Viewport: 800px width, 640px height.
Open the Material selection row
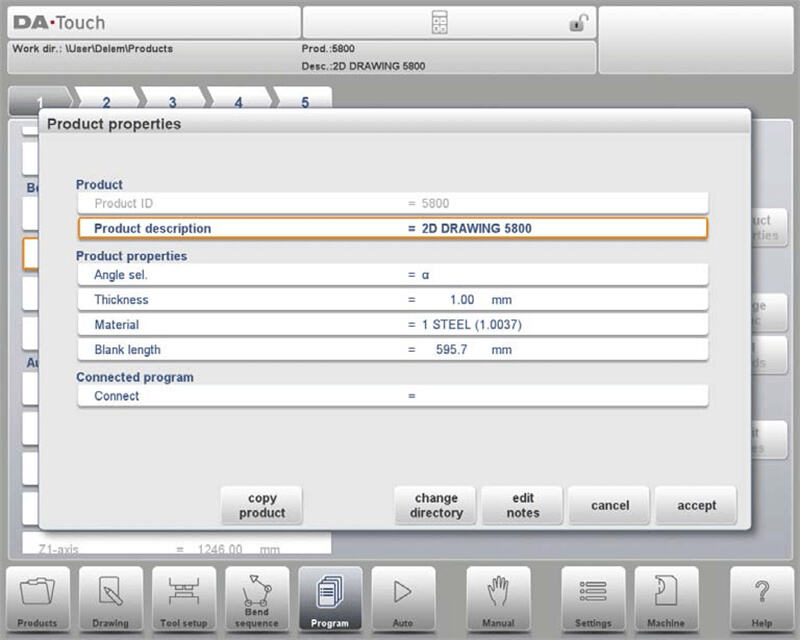392,325
